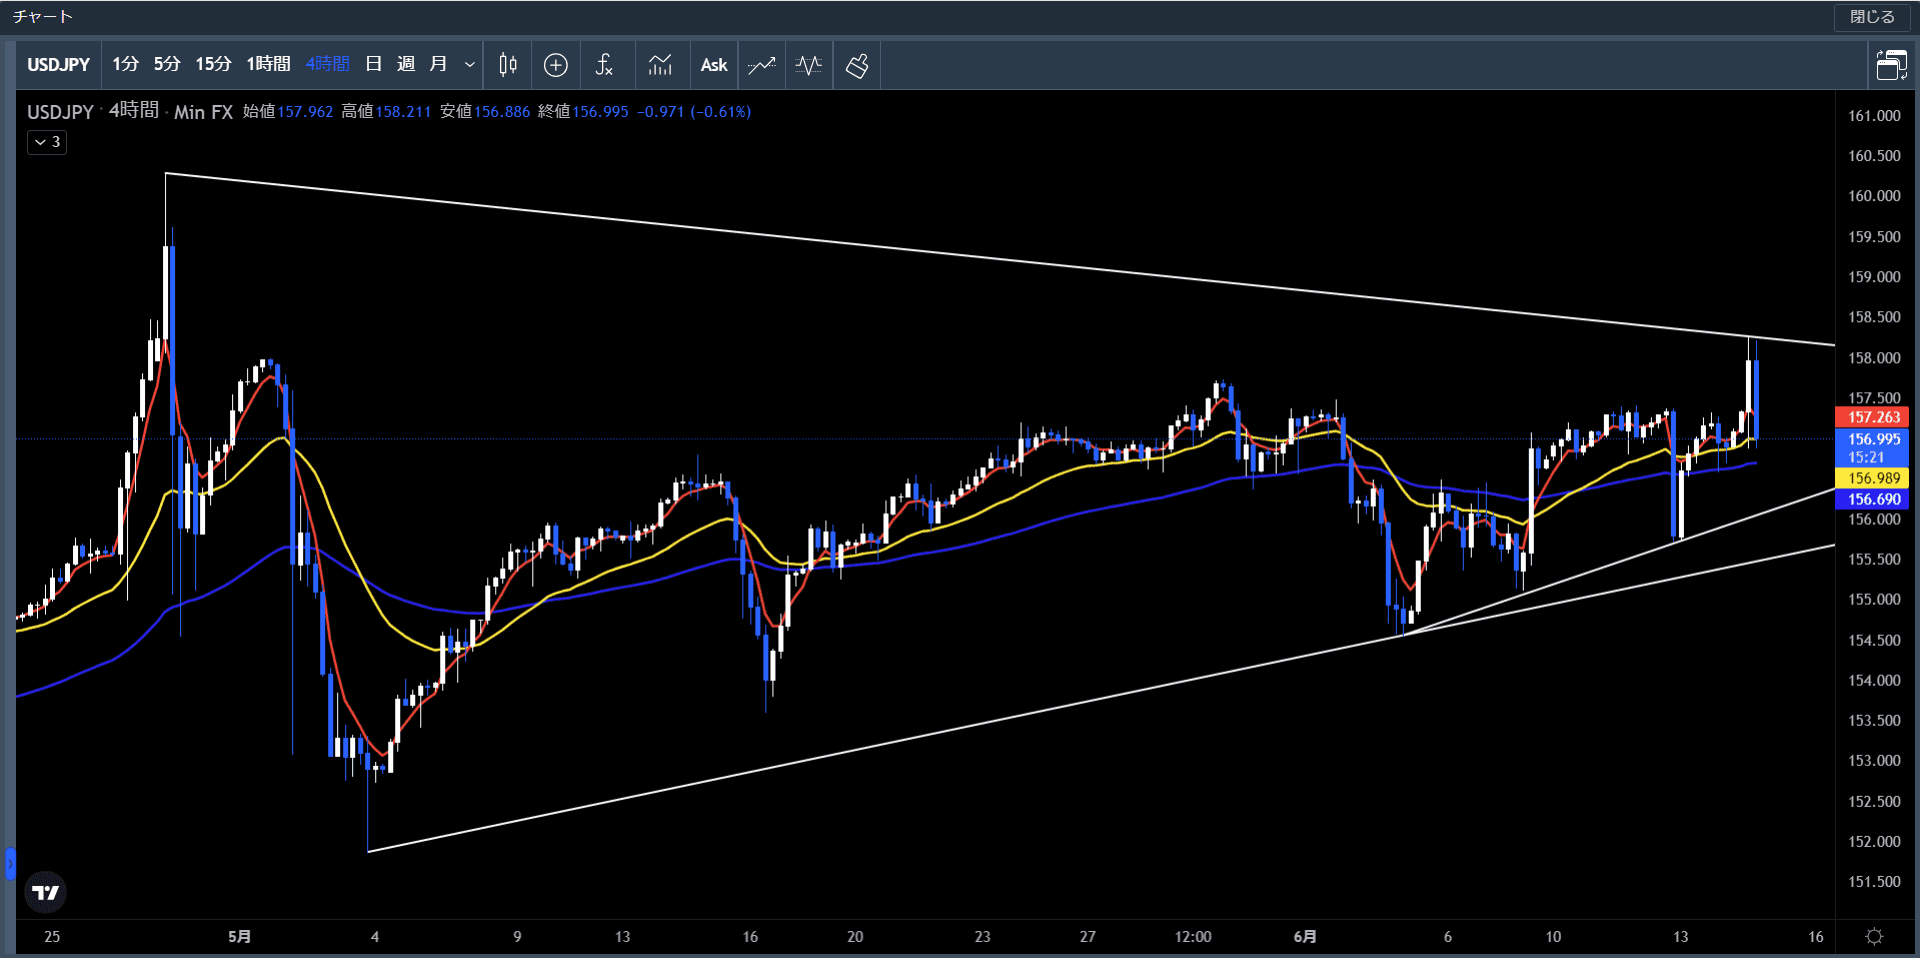1920x958 pixels.
Task: Switch to the 5分 timeframe
Action: point(167,64)
